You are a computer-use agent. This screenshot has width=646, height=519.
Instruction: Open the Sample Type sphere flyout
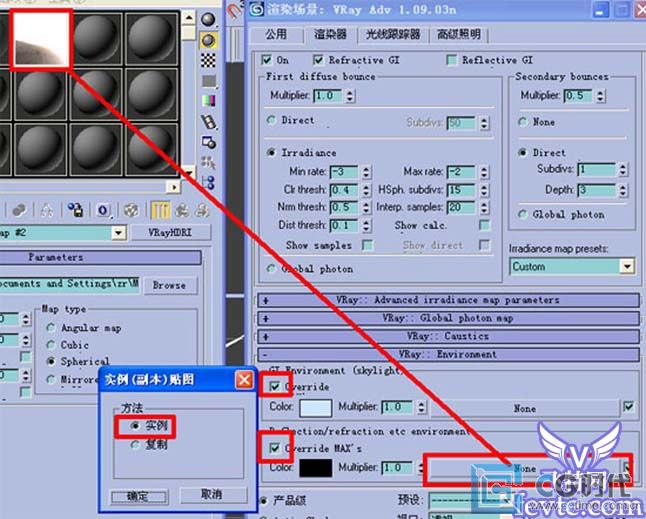pyautogui.click(x=208, y=19)
